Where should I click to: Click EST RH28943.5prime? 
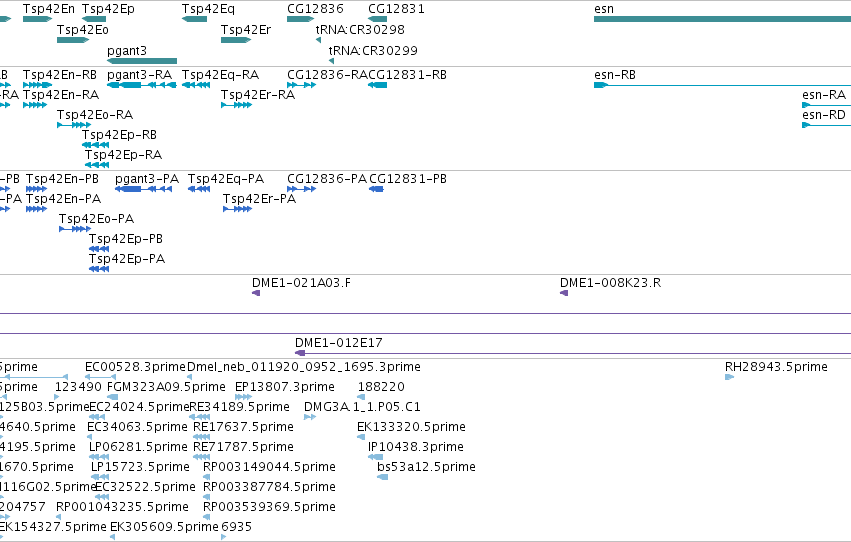729,377
